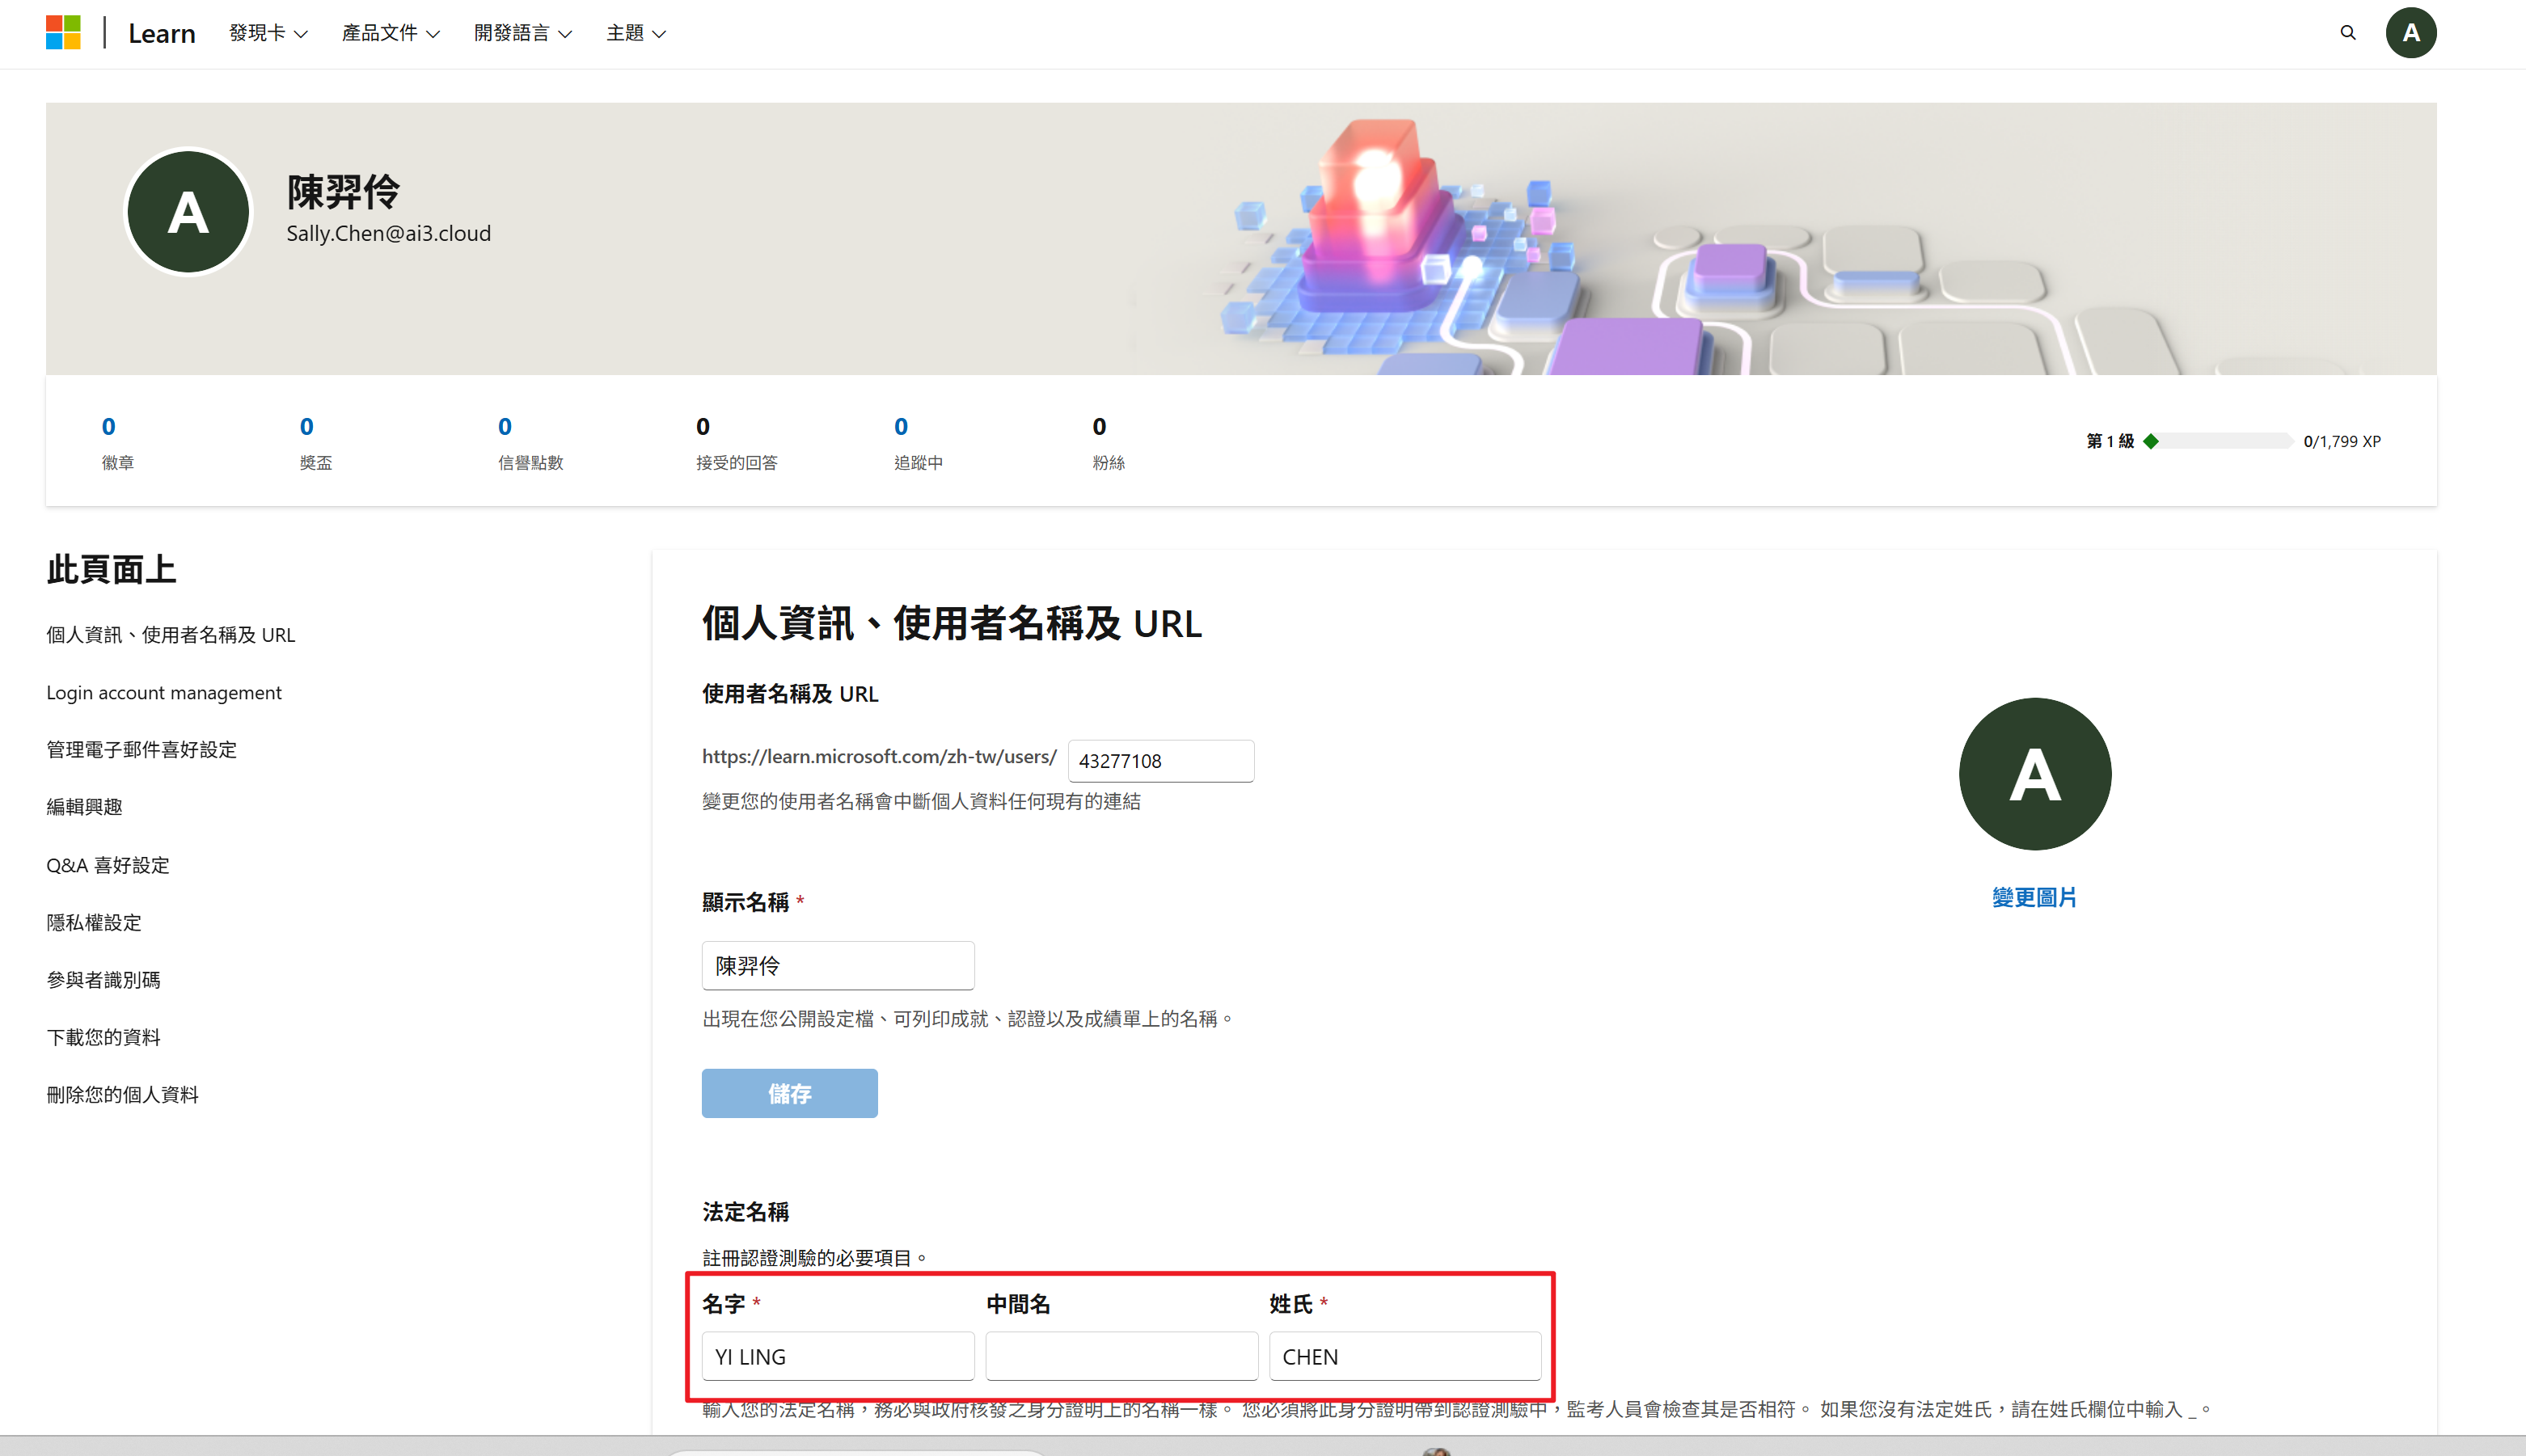Click the 陳羿伶 name in the banner
This screenshot has width=2526, height=1456.
coord(343,192)
